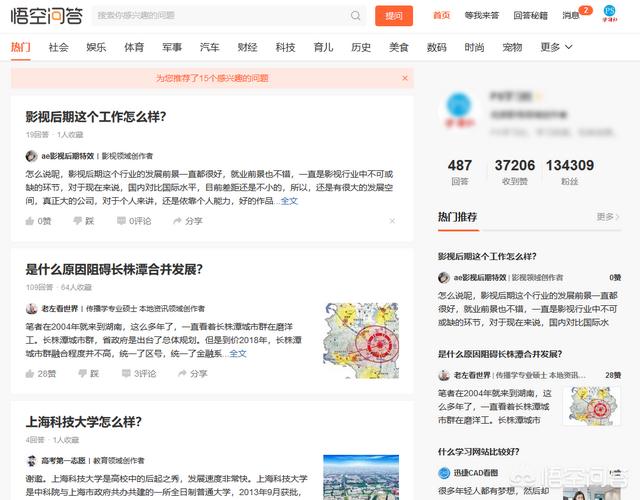Like the 影视后期 answer (0赞)
Viewport: 640px width, 500px height.
[x=38, y=221]
